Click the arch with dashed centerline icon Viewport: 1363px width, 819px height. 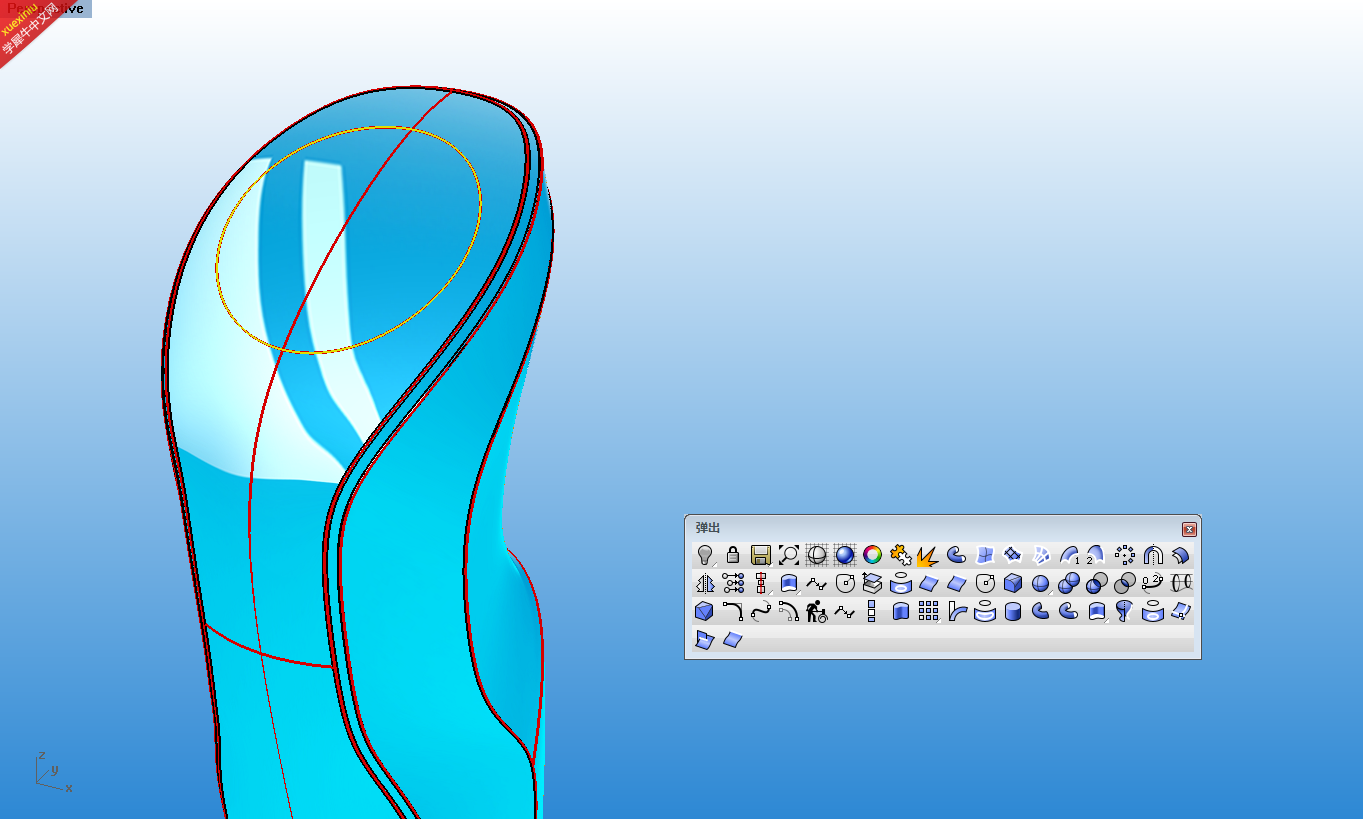pyautogui.click(x=1153, y=555)
